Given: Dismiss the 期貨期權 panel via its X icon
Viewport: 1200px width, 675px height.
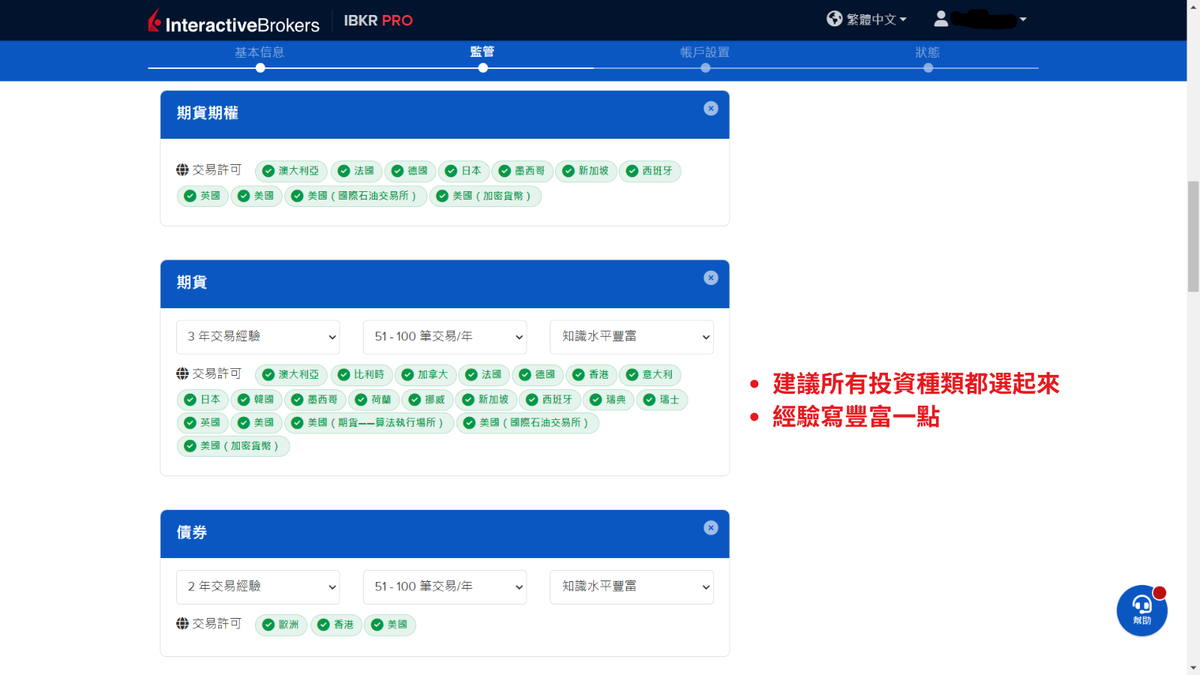Looking at the screenshot, I should [x=710, y=108].
